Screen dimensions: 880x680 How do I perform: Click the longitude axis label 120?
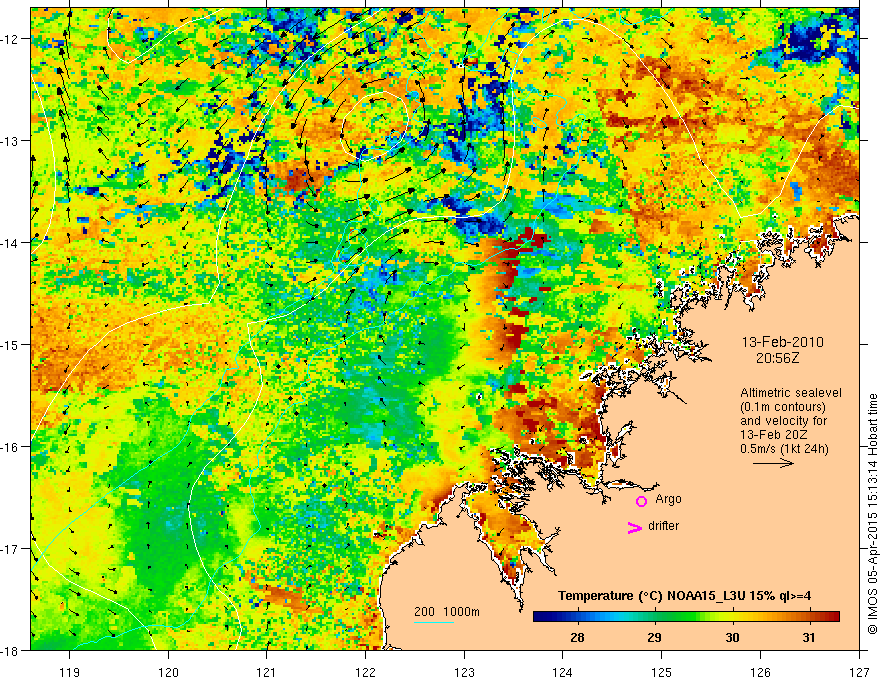pos(168,672)
